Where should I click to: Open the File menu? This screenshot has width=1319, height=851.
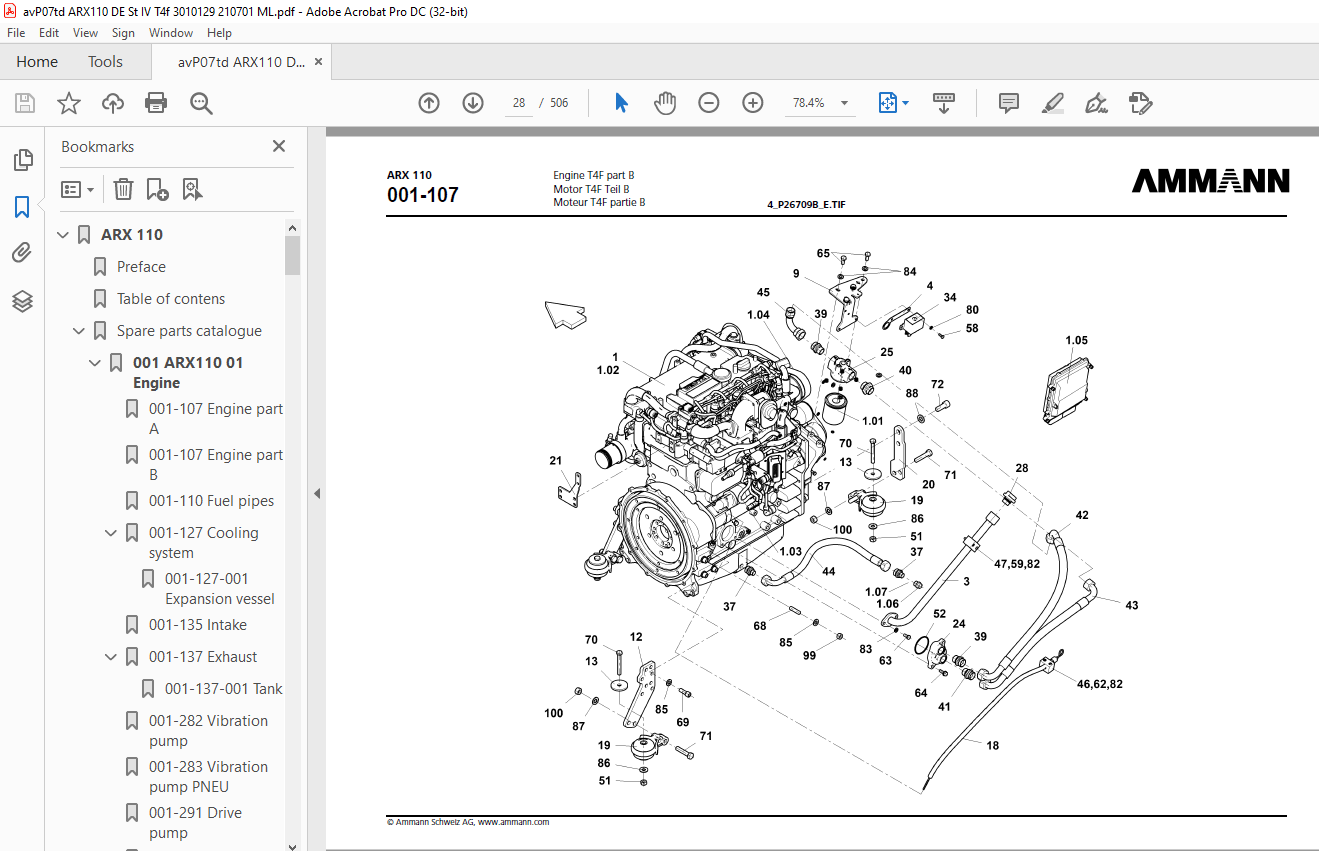click(16, 33)
